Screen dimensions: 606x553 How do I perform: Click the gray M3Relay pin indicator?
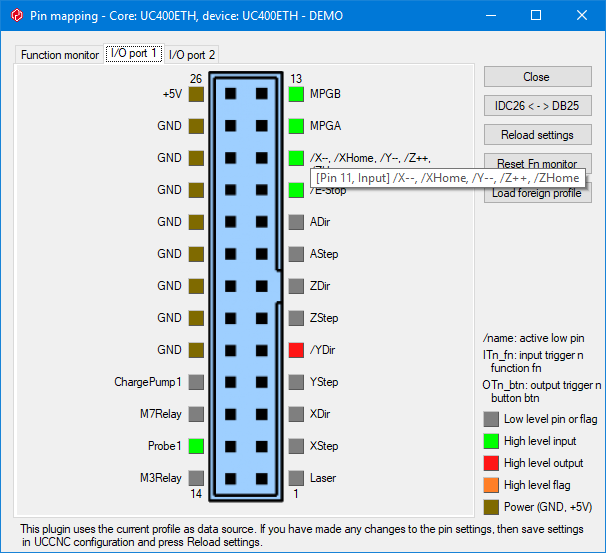(196, 478)
